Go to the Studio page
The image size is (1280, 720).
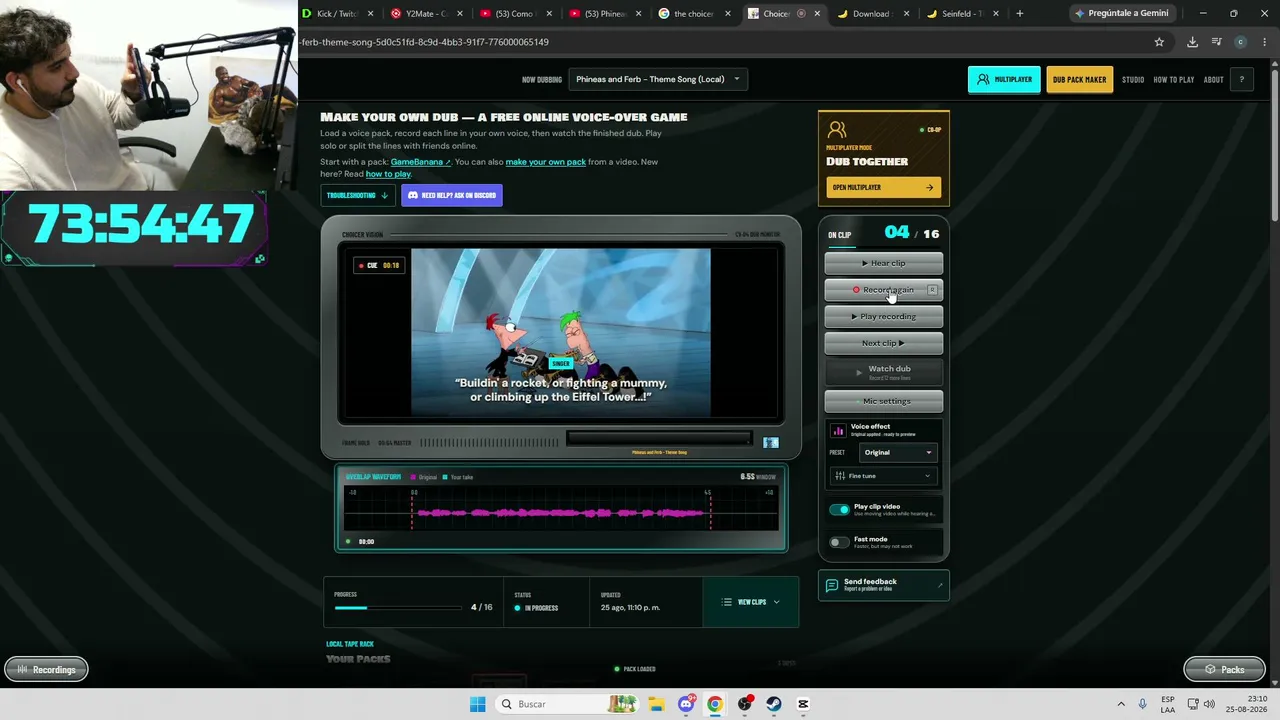coord(1133,80)
